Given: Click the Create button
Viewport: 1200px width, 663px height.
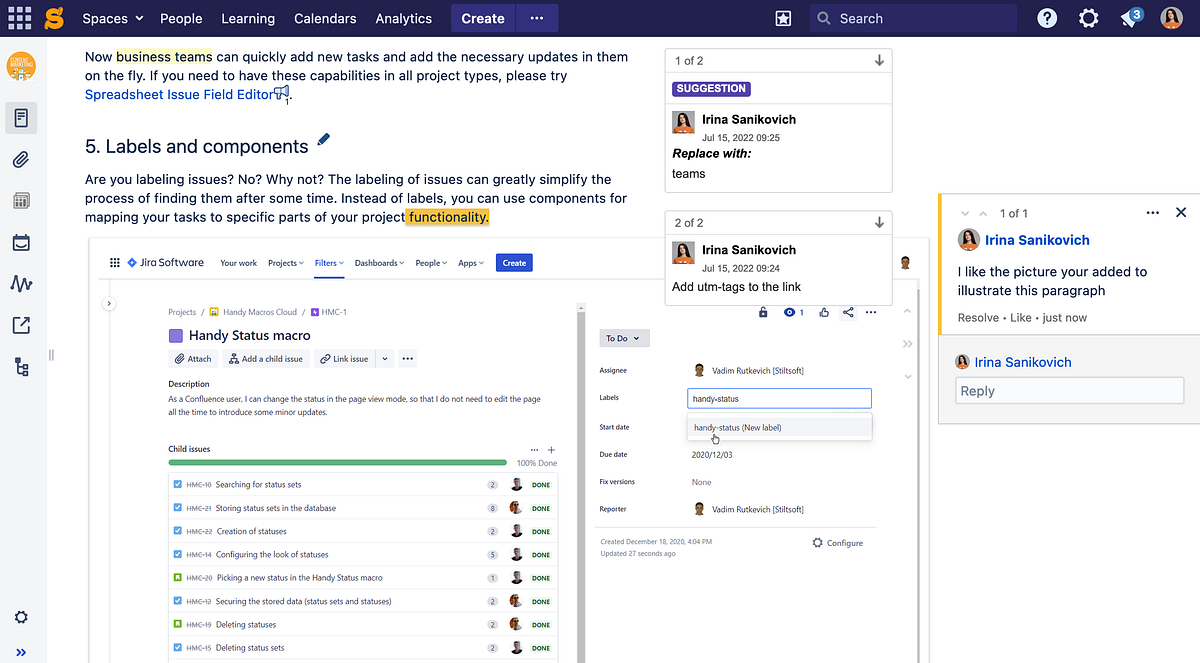Looking at the screenshot, I should point(482,18).
